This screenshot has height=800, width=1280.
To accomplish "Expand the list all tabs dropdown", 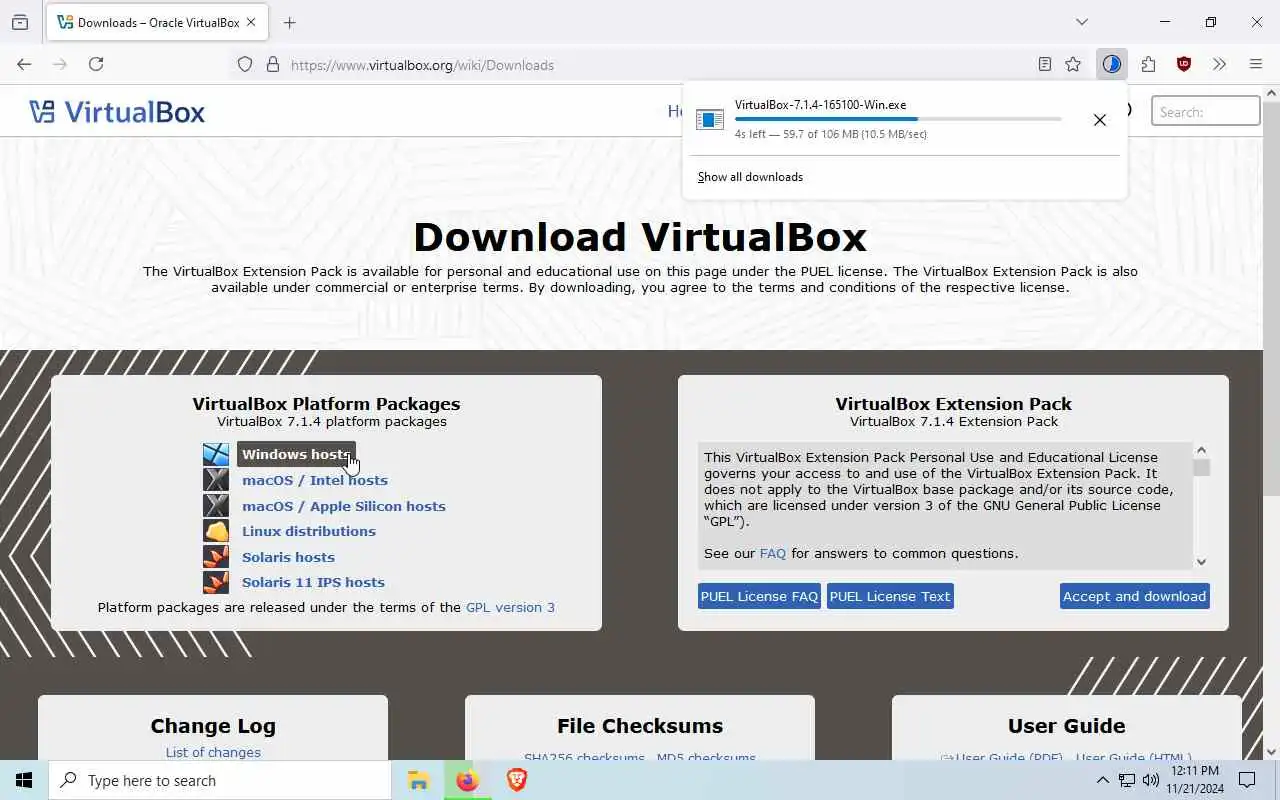I will point(1082,22).
